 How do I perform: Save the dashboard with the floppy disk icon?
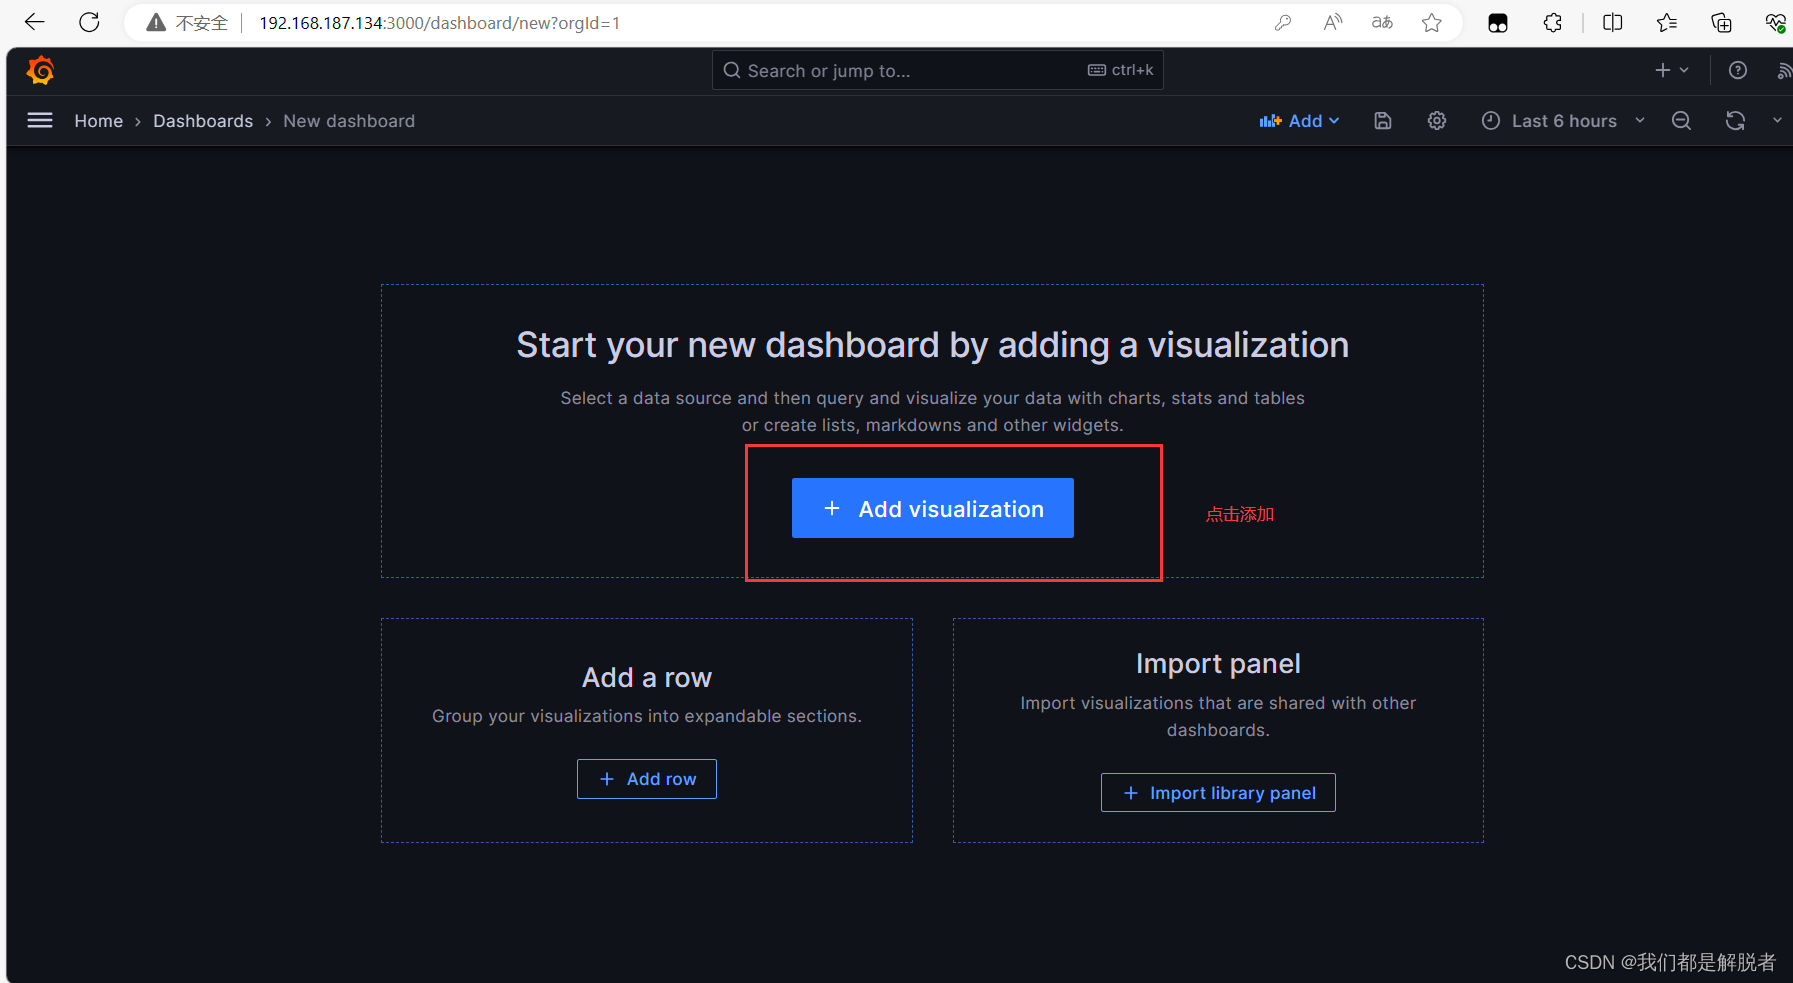click(x=1383, y=120)
